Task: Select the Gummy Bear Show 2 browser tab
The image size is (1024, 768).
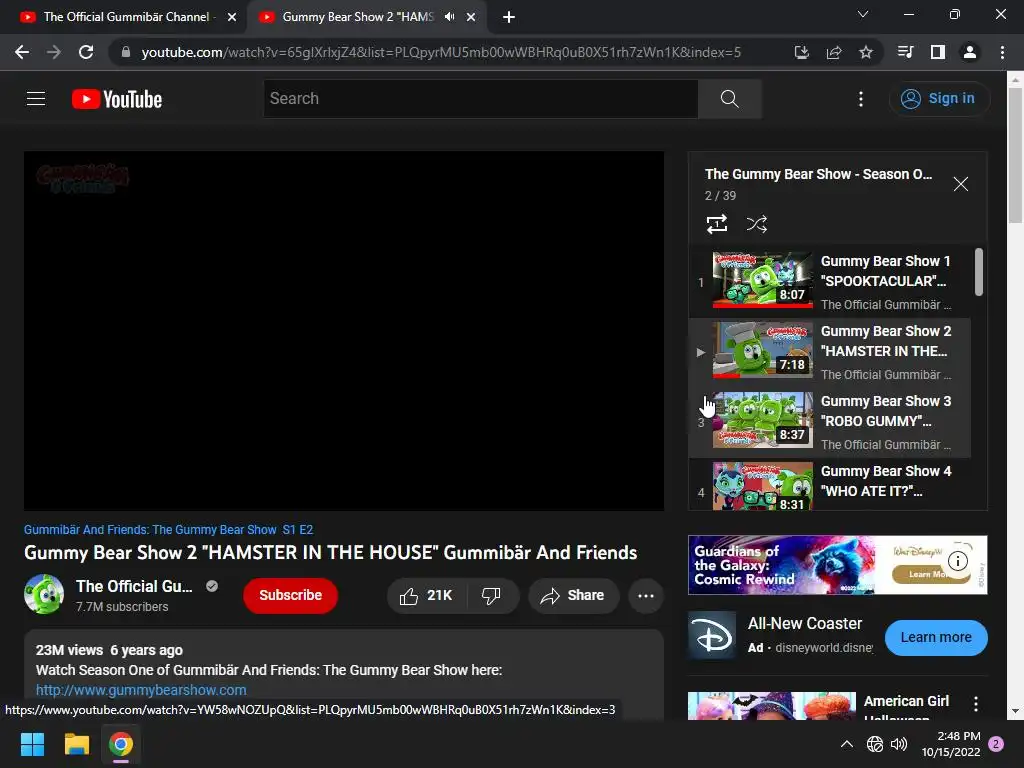Action: coord(357,17)
